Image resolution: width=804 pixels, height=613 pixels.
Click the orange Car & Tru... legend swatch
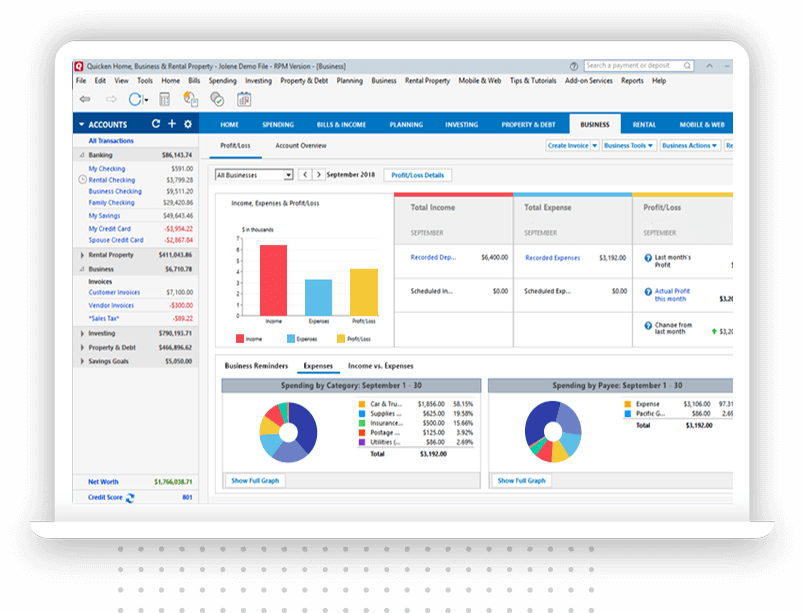[362, 404]
